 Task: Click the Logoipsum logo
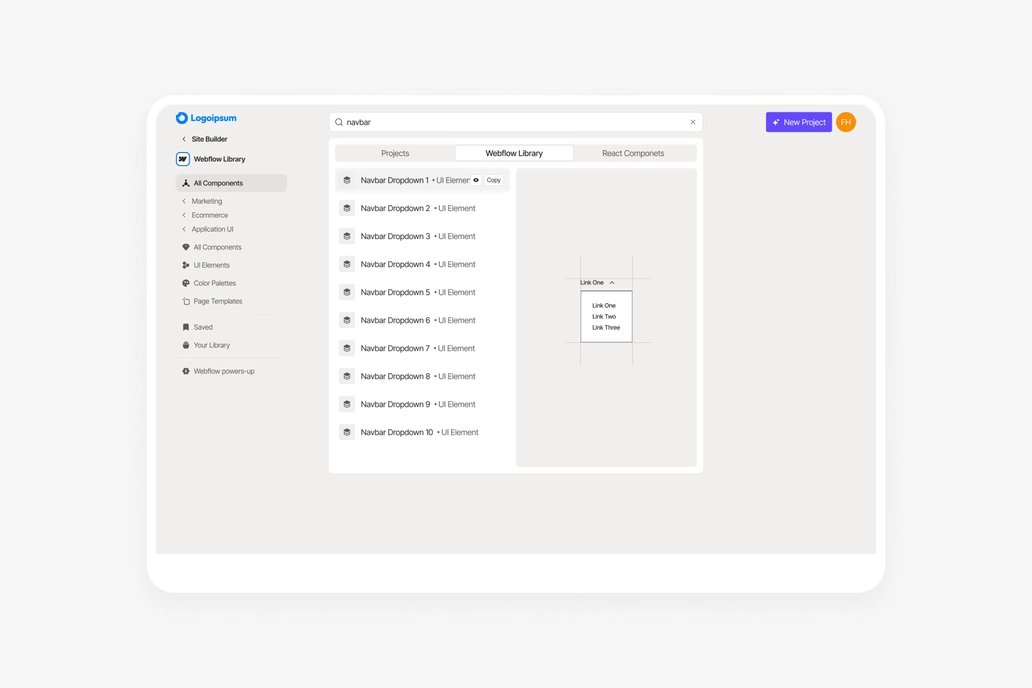pos(206,118)
